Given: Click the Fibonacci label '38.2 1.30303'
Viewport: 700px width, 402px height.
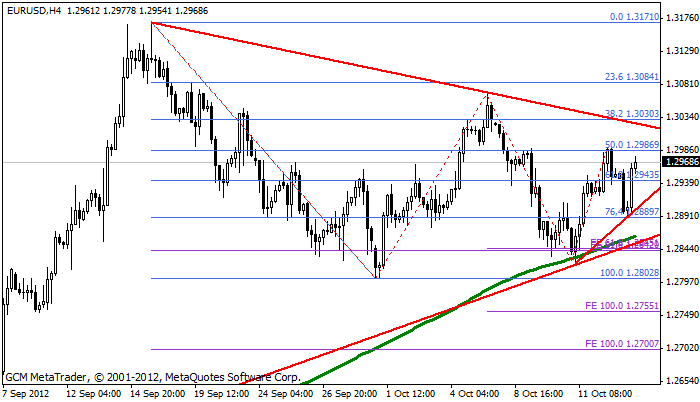Looking at the screenshot, I should [632, 114].
